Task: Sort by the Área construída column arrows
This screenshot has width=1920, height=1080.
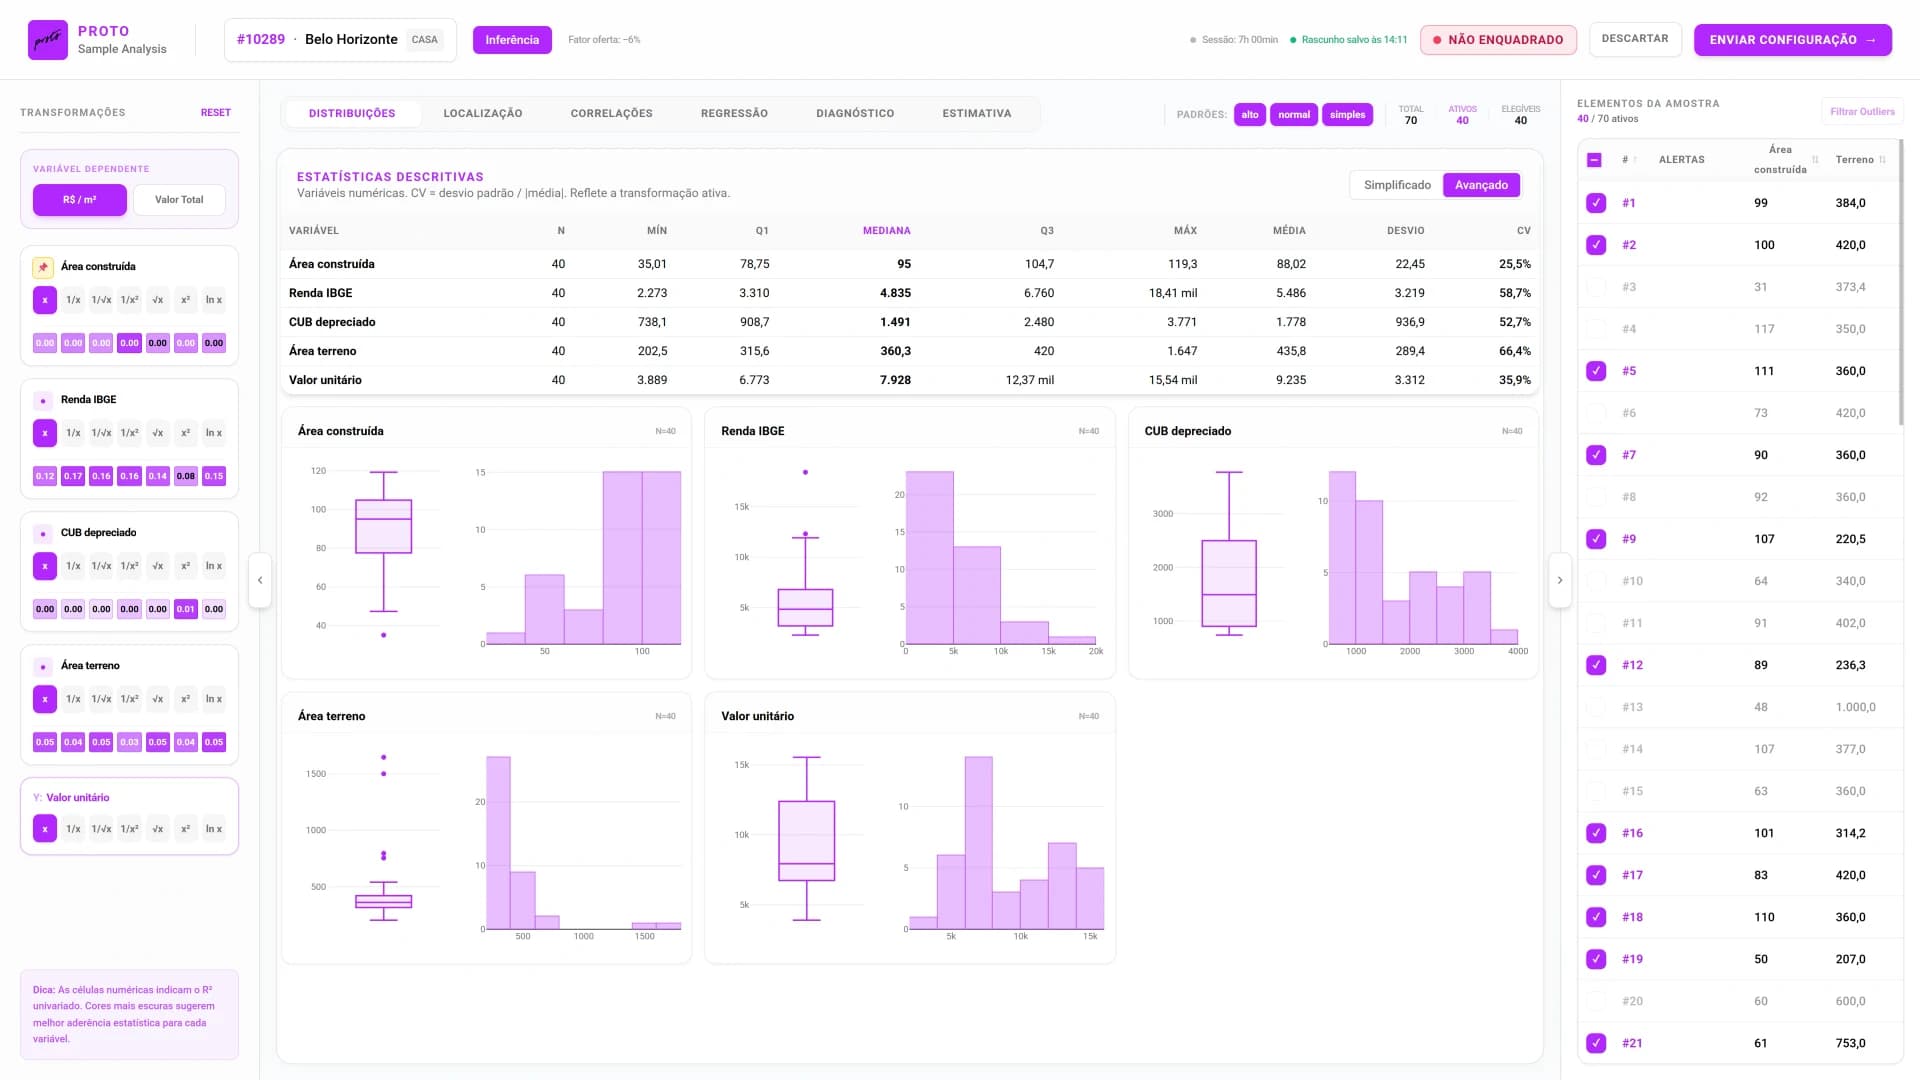Action: (x=1815, y=160)
